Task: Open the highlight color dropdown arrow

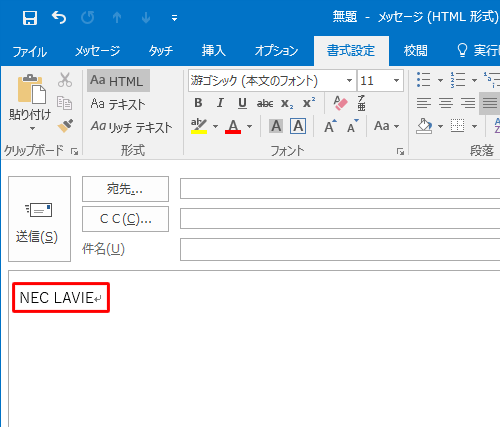Action: click(215, 127)
